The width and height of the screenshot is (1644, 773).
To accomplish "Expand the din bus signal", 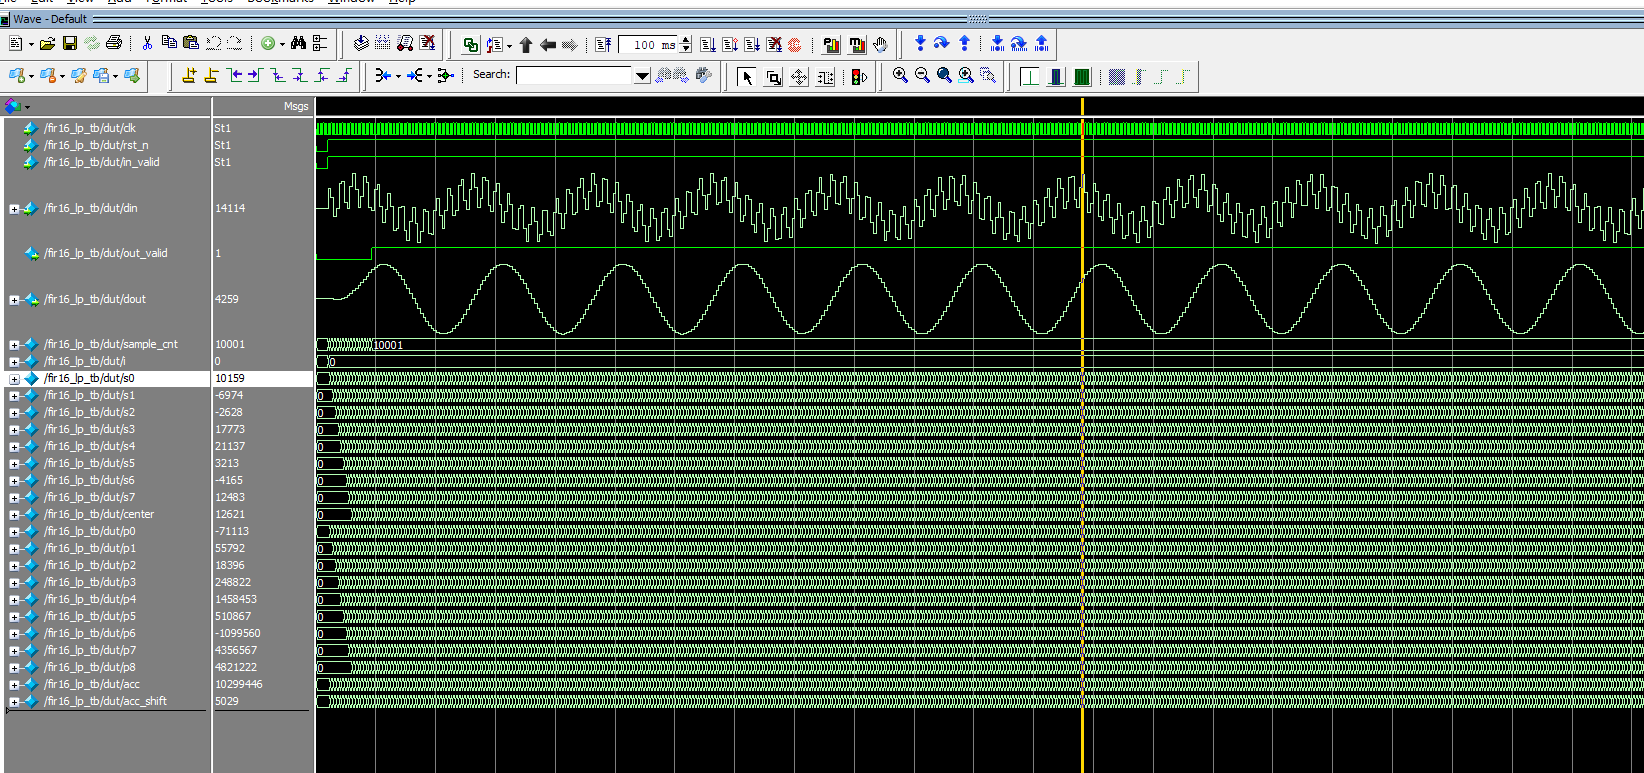I will (14, 209).
